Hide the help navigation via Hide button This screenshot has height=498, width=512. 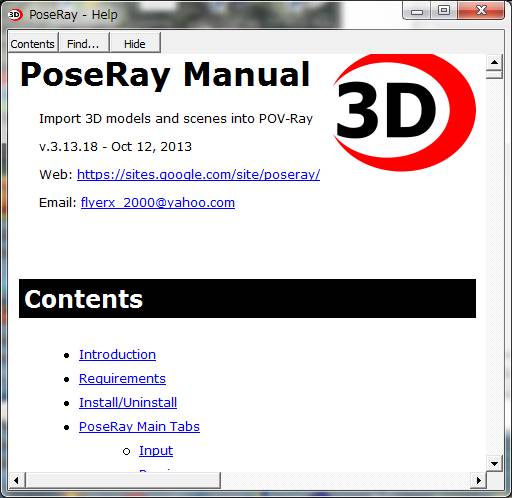pyautogui.click(x=135, y=43)
